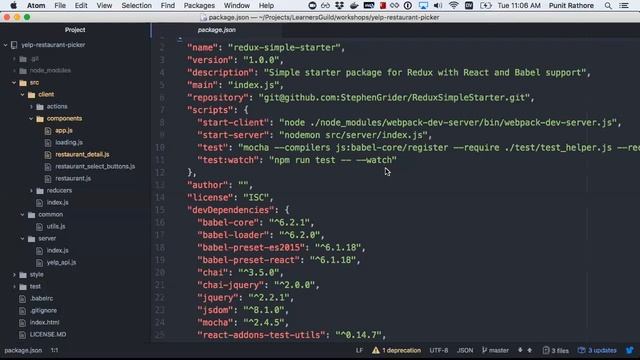
Task: Open utils.js file
Action: (x=56, y=227)
